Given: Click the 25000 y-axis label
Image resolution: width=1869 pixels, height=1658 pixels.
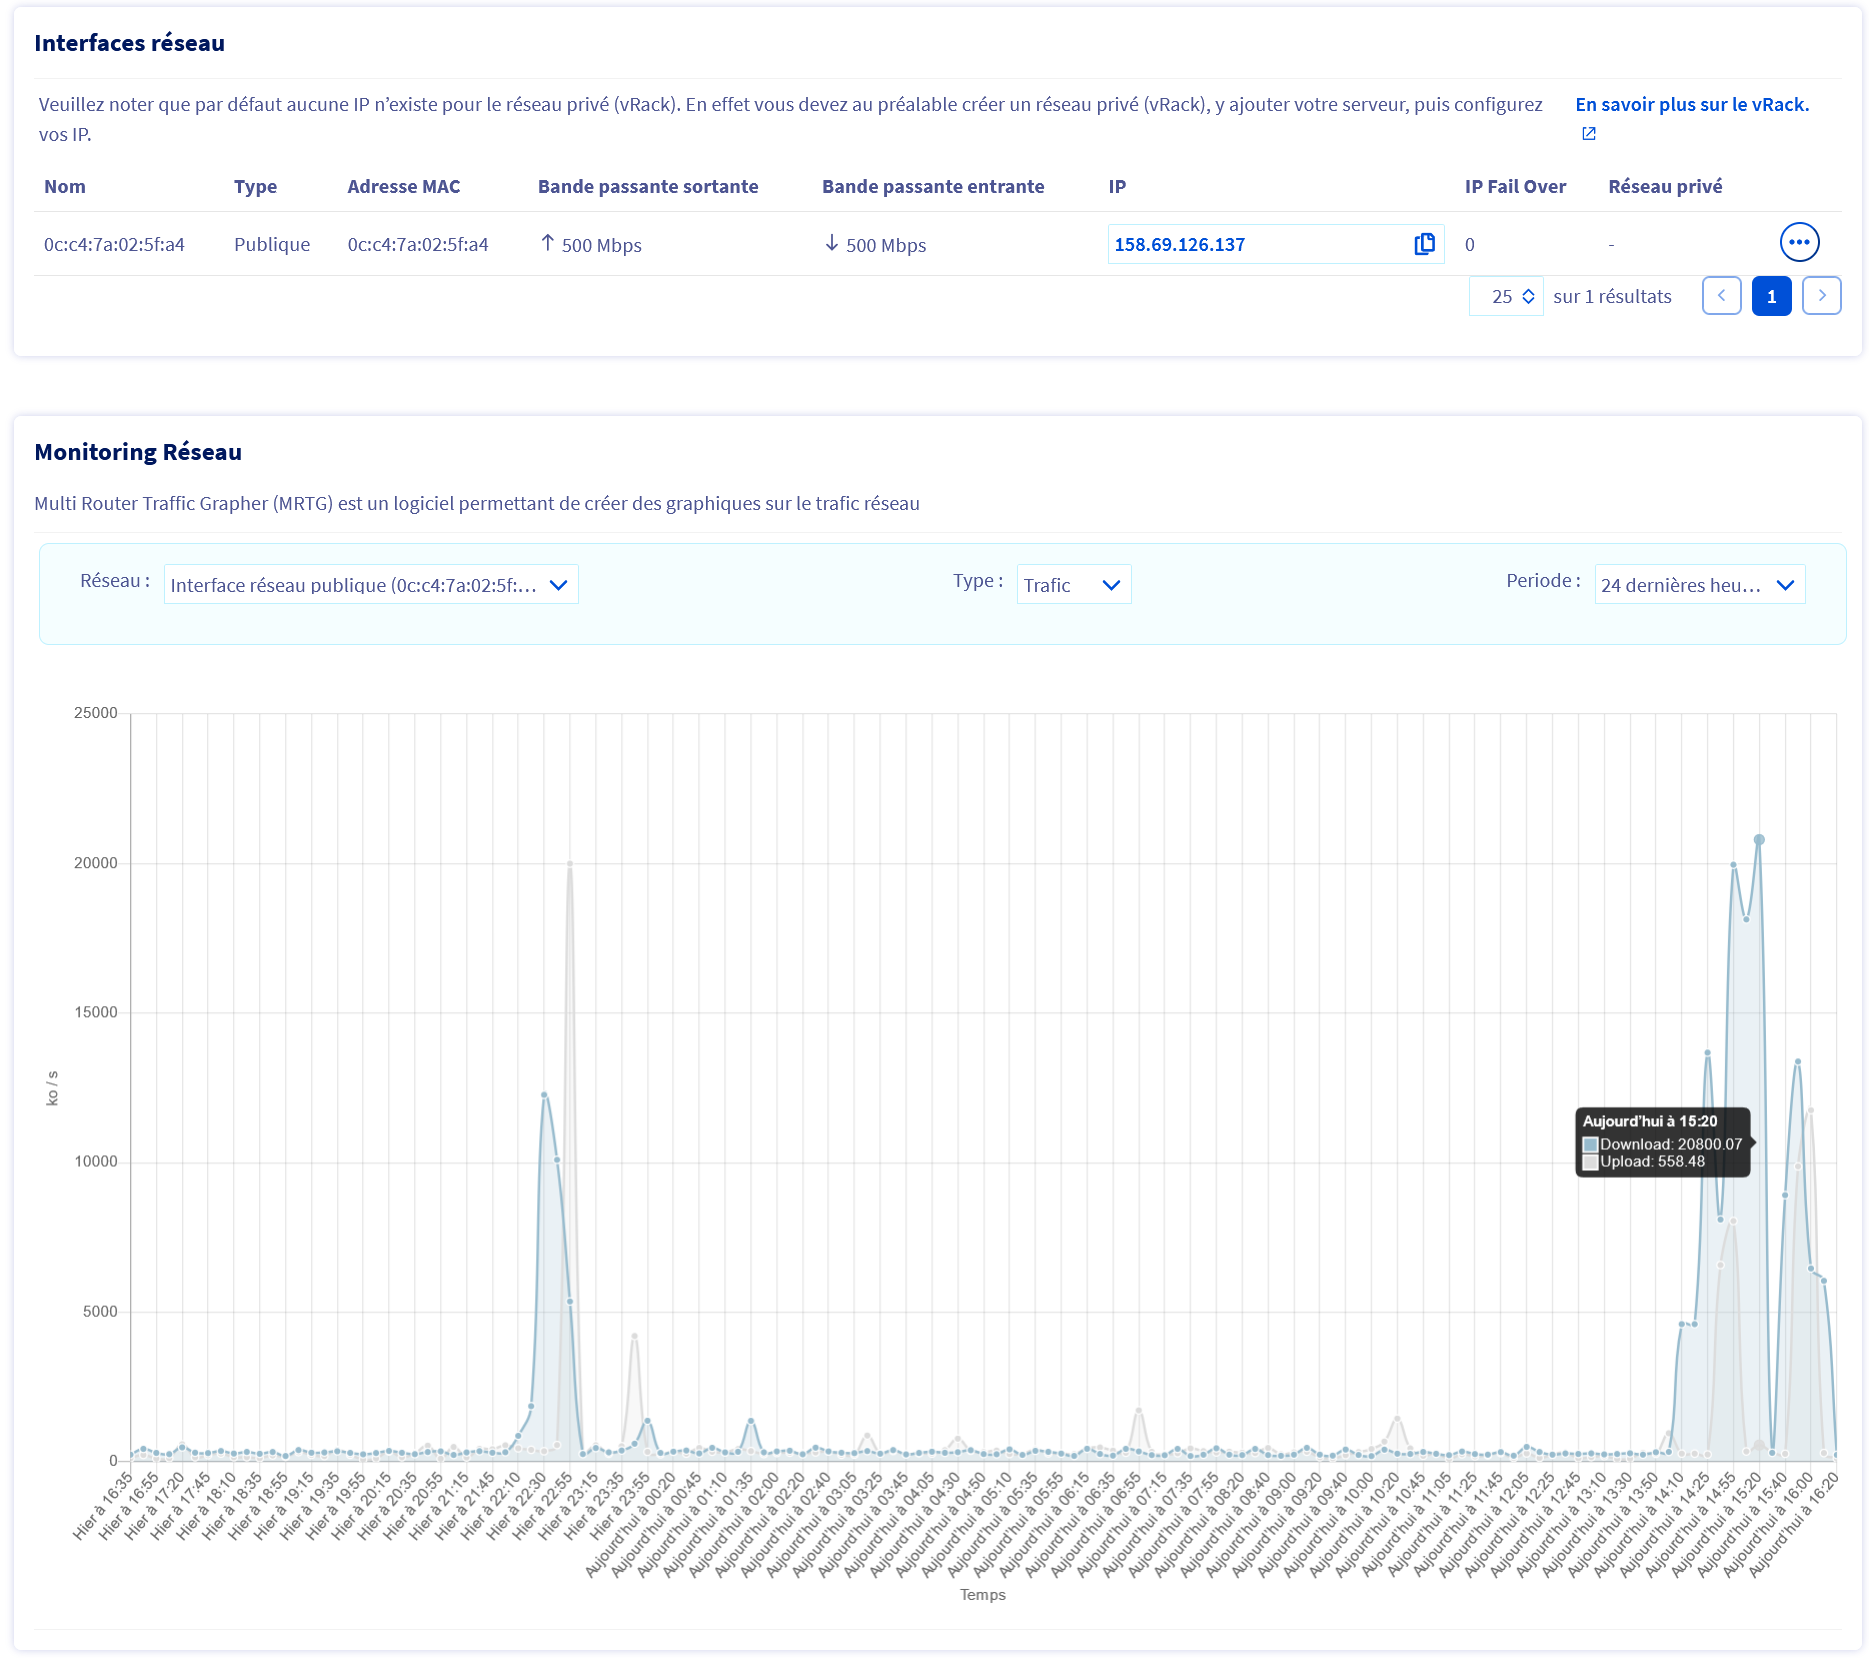Looking at the screenshot, I should pyautogui.click(x=95, y=713).
